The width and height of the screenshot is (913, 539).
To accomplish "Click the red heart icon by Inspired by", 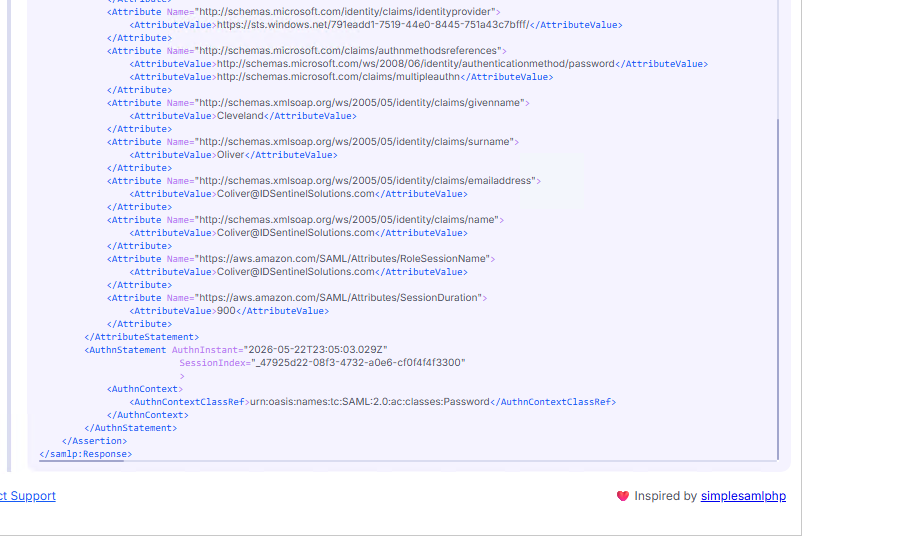I will [622, 496].
